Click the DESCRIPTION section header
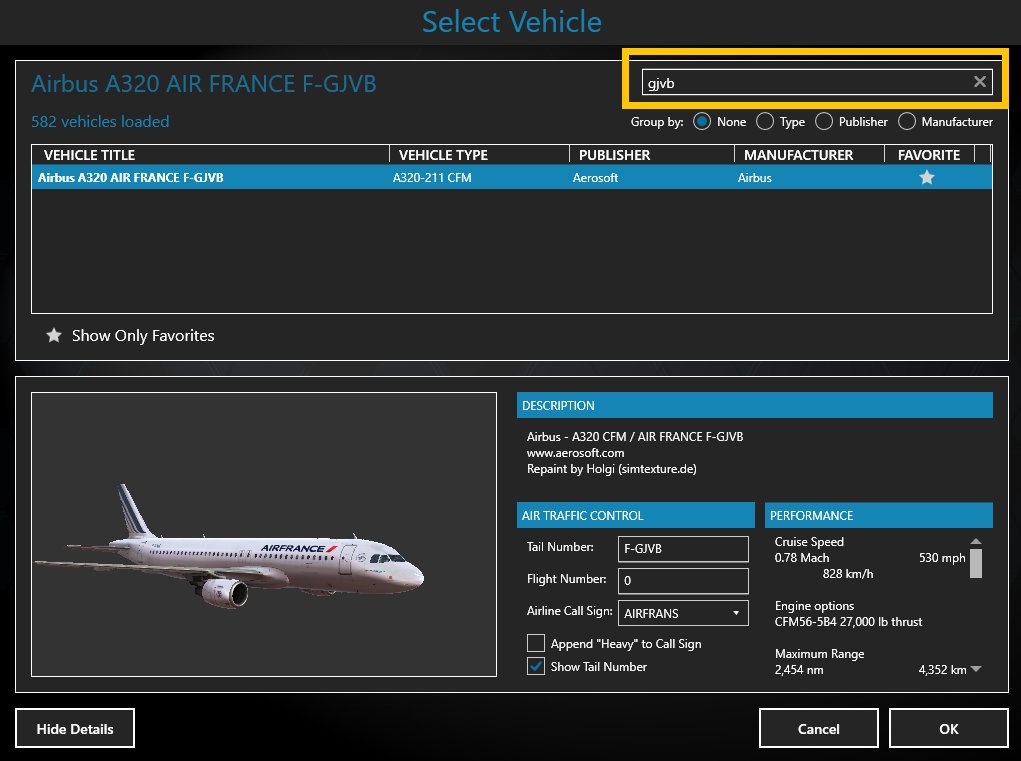 [755, 405]
